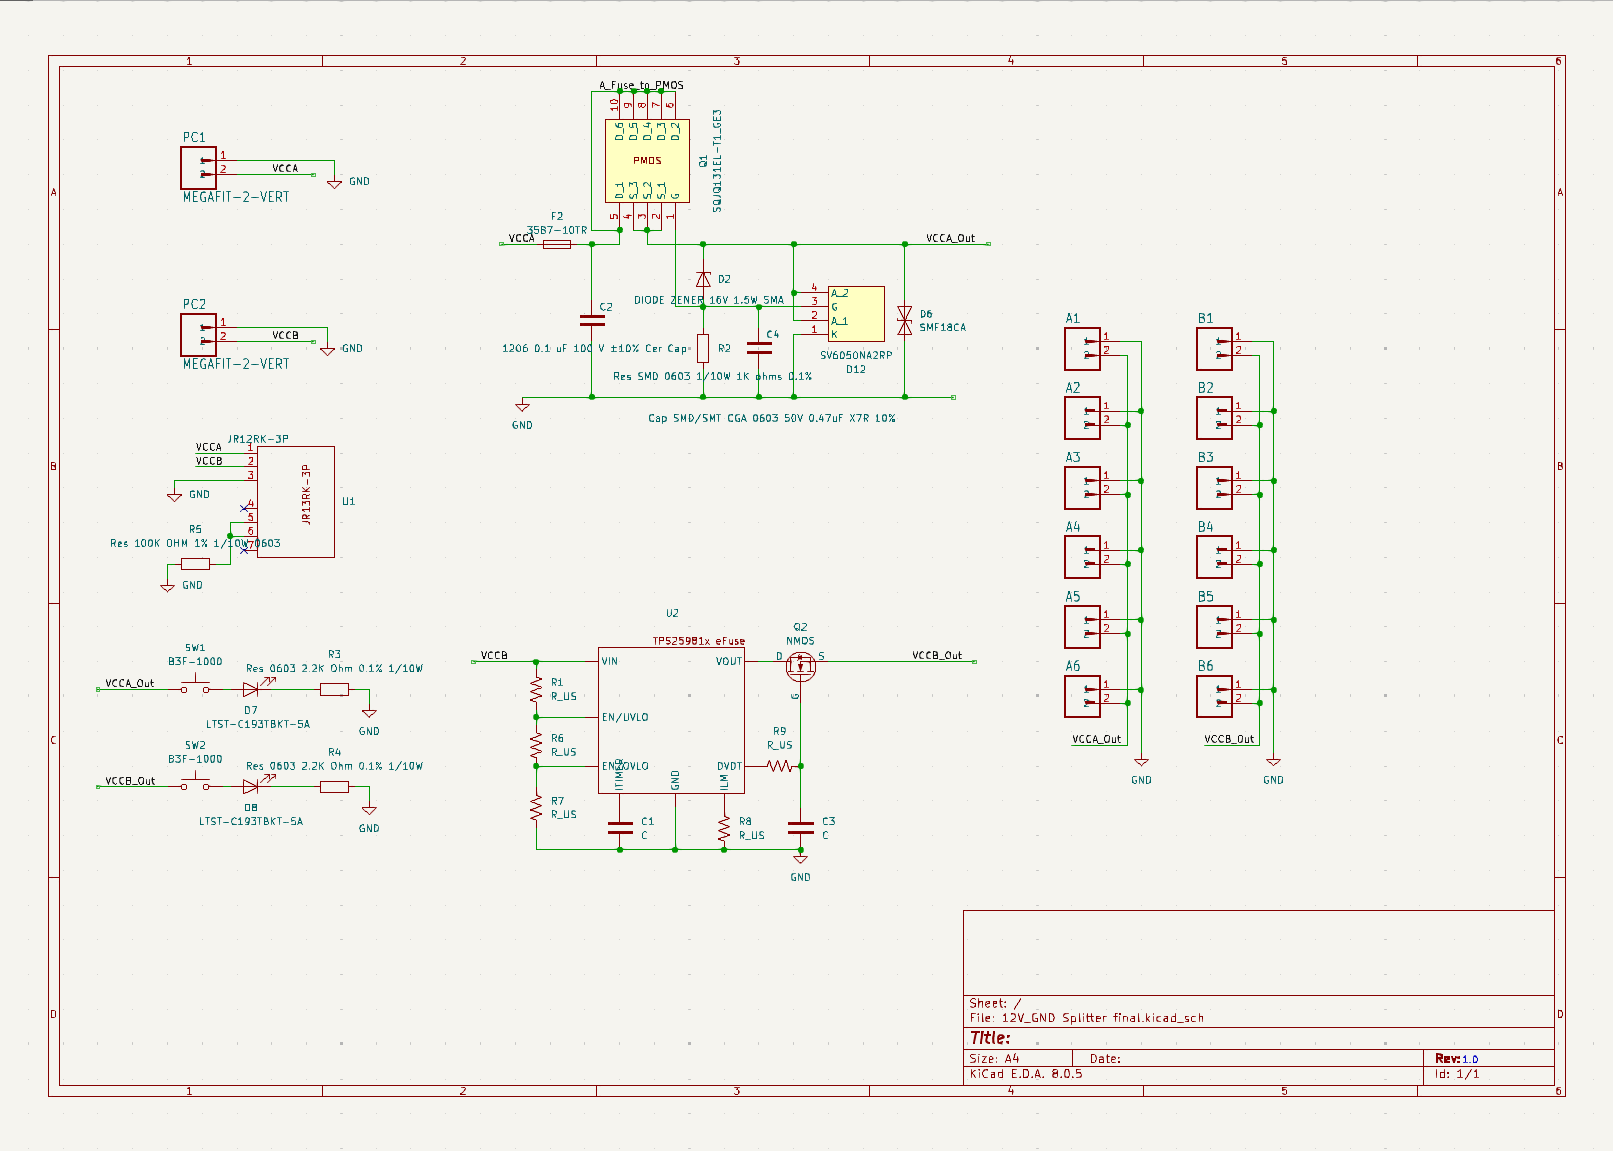Click the Q1 PMOS transistor symbol

pos(647,161)
